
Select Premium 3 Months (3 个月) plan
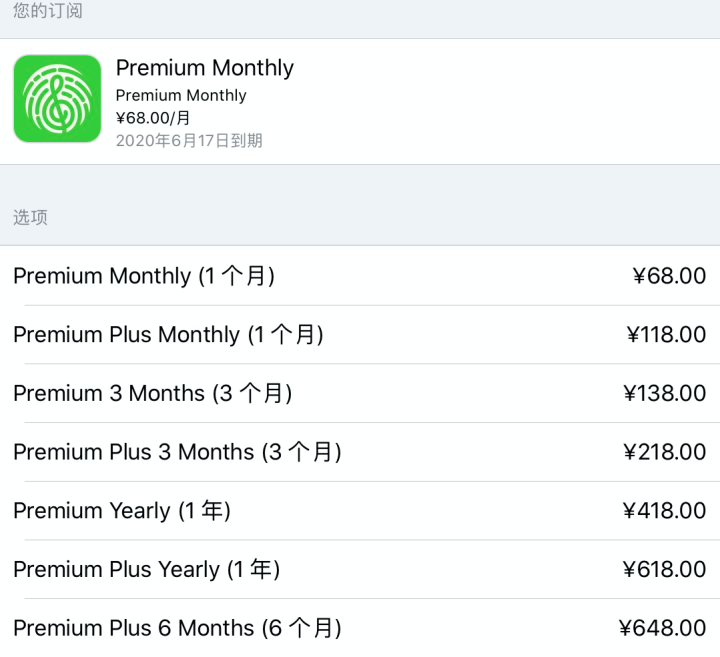(x=153, y=393)
